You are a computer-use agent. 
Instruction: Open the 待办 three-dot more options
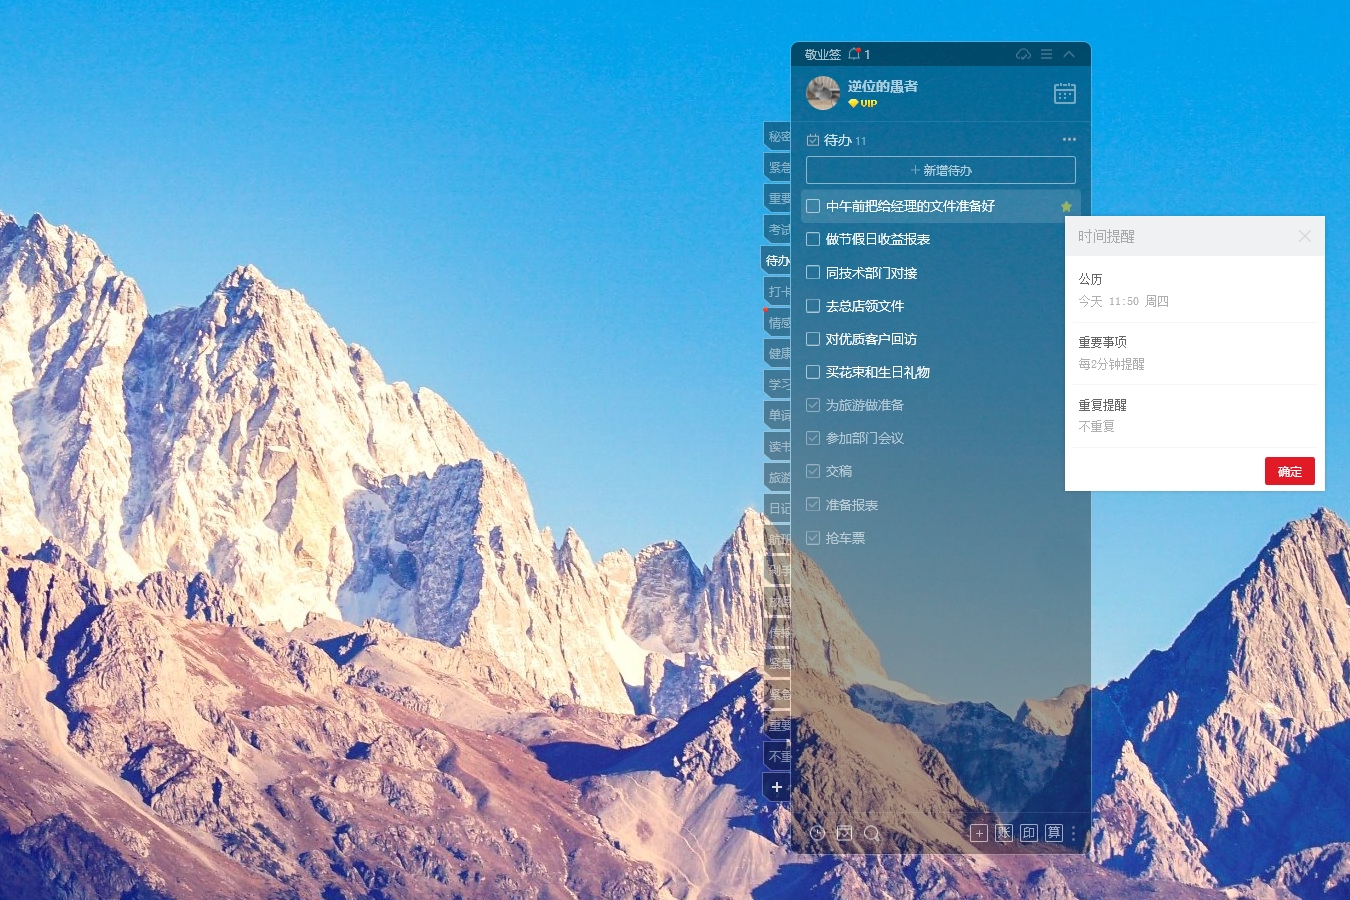[1069, 140]
